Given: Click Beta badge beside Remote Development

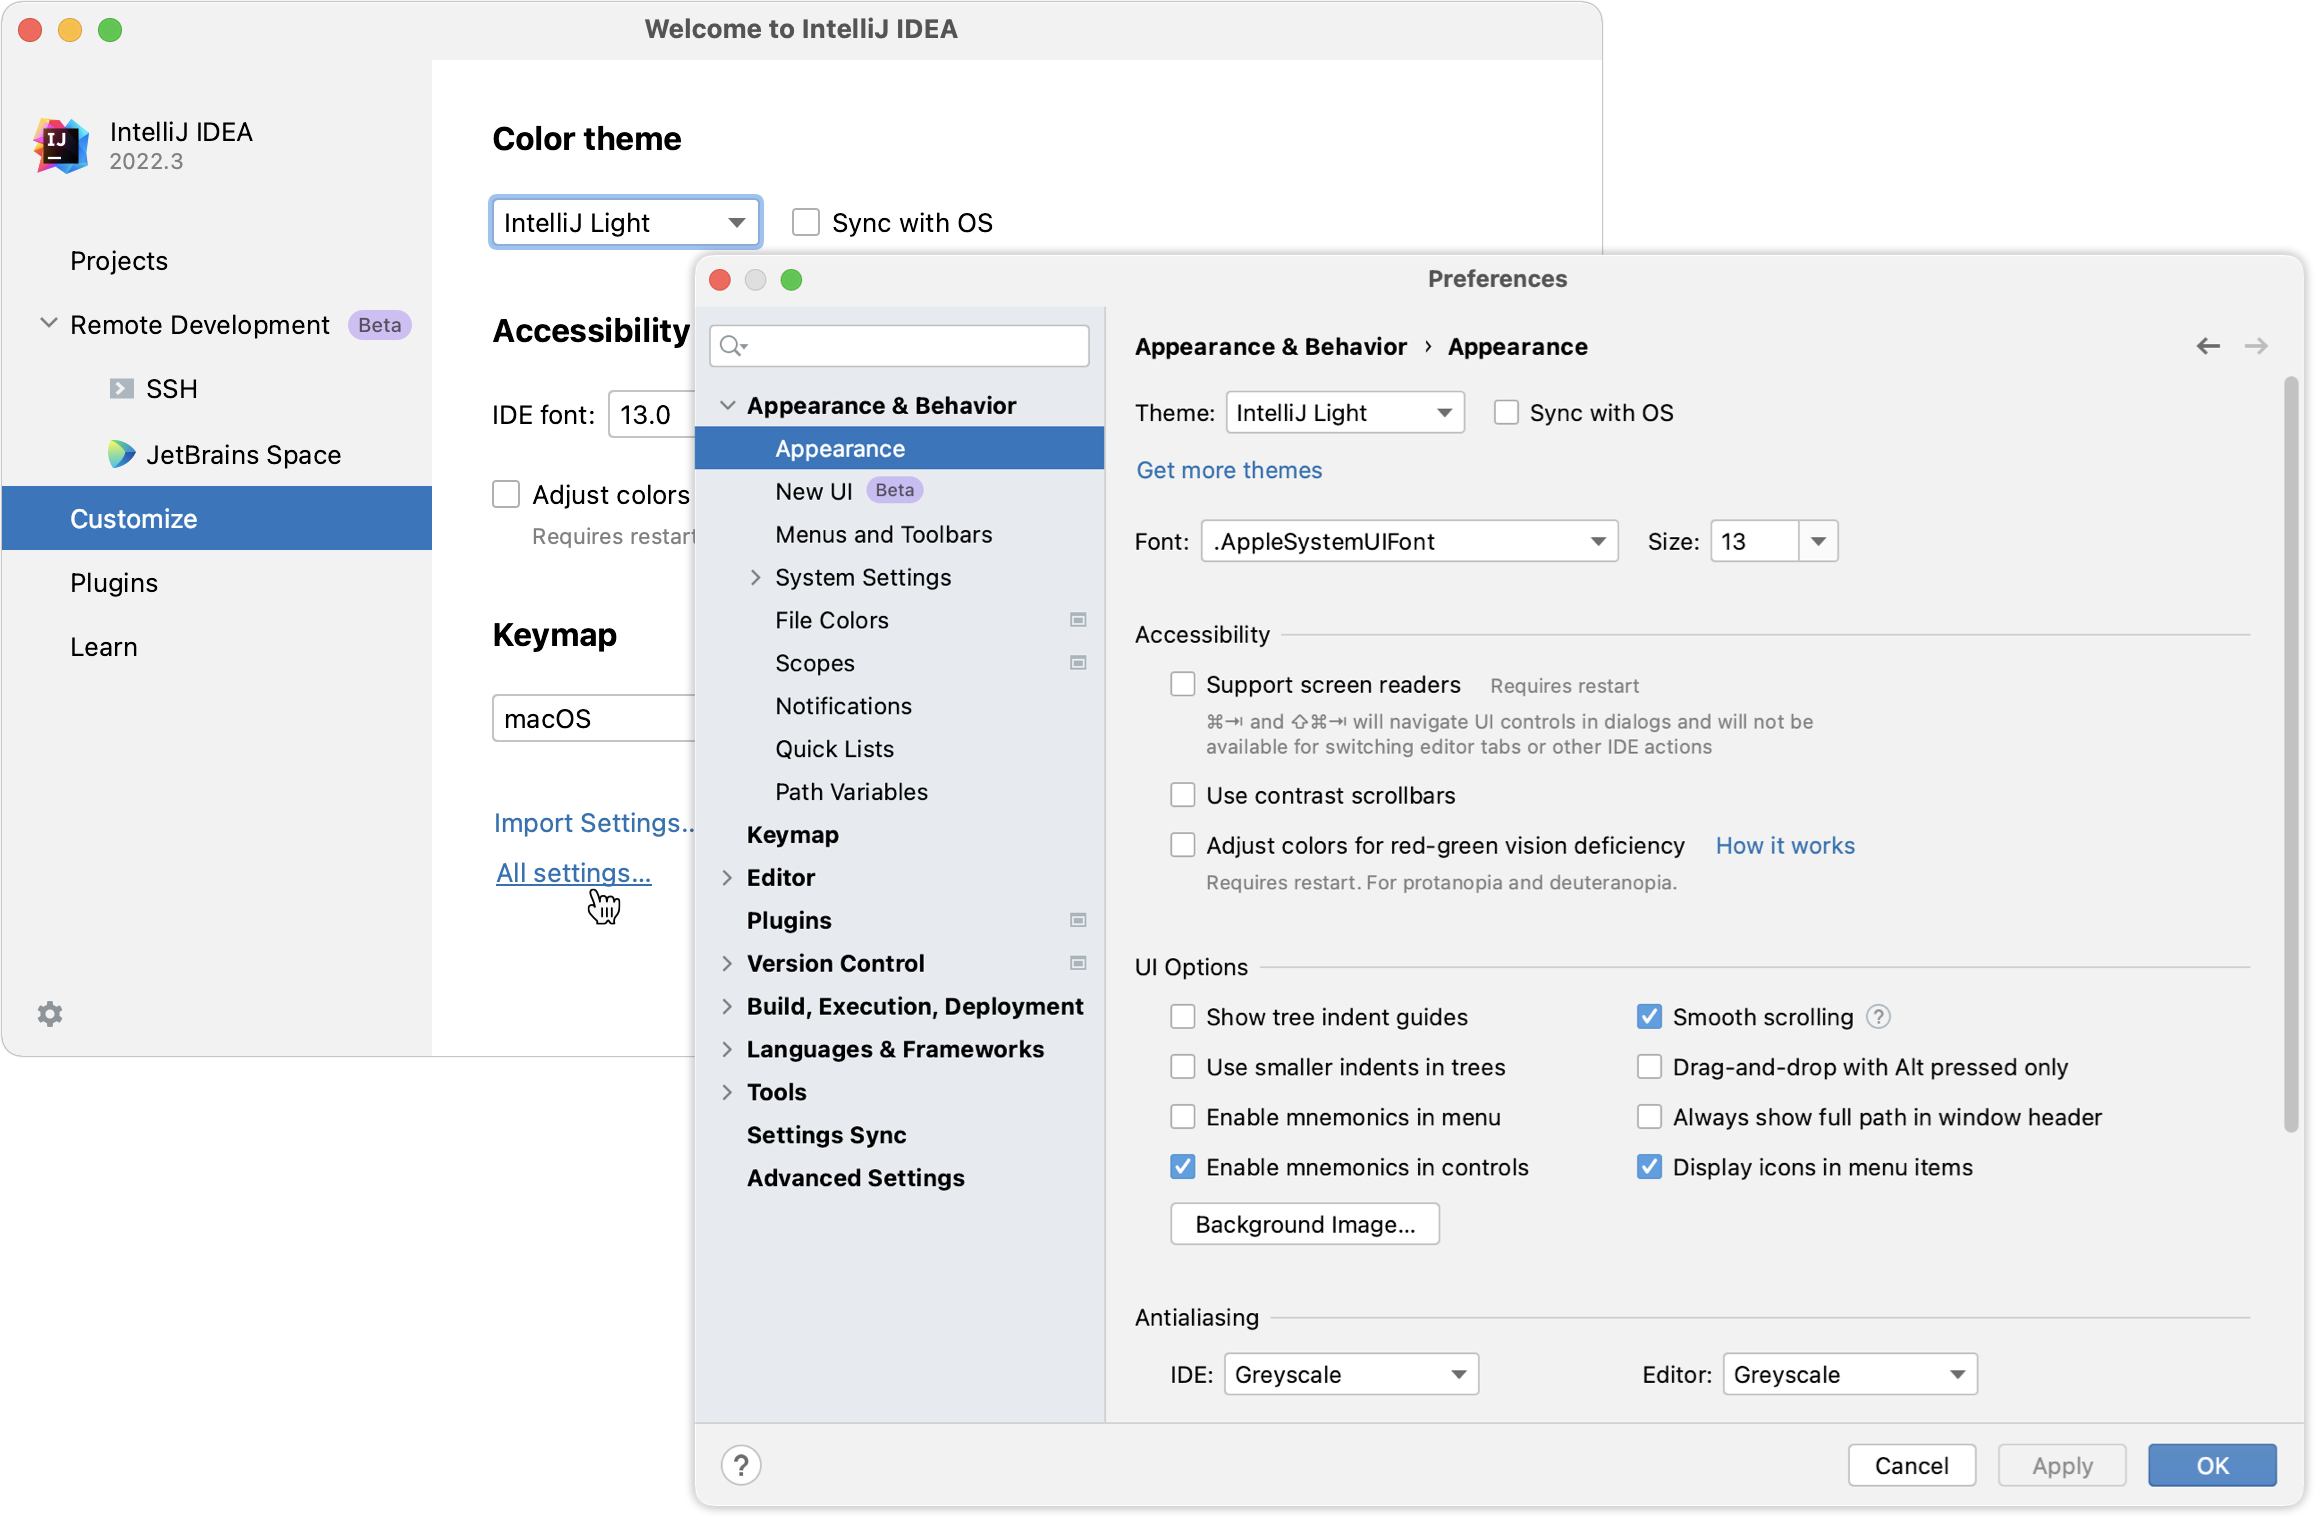Looking at the screenshot, I should 379,325.
